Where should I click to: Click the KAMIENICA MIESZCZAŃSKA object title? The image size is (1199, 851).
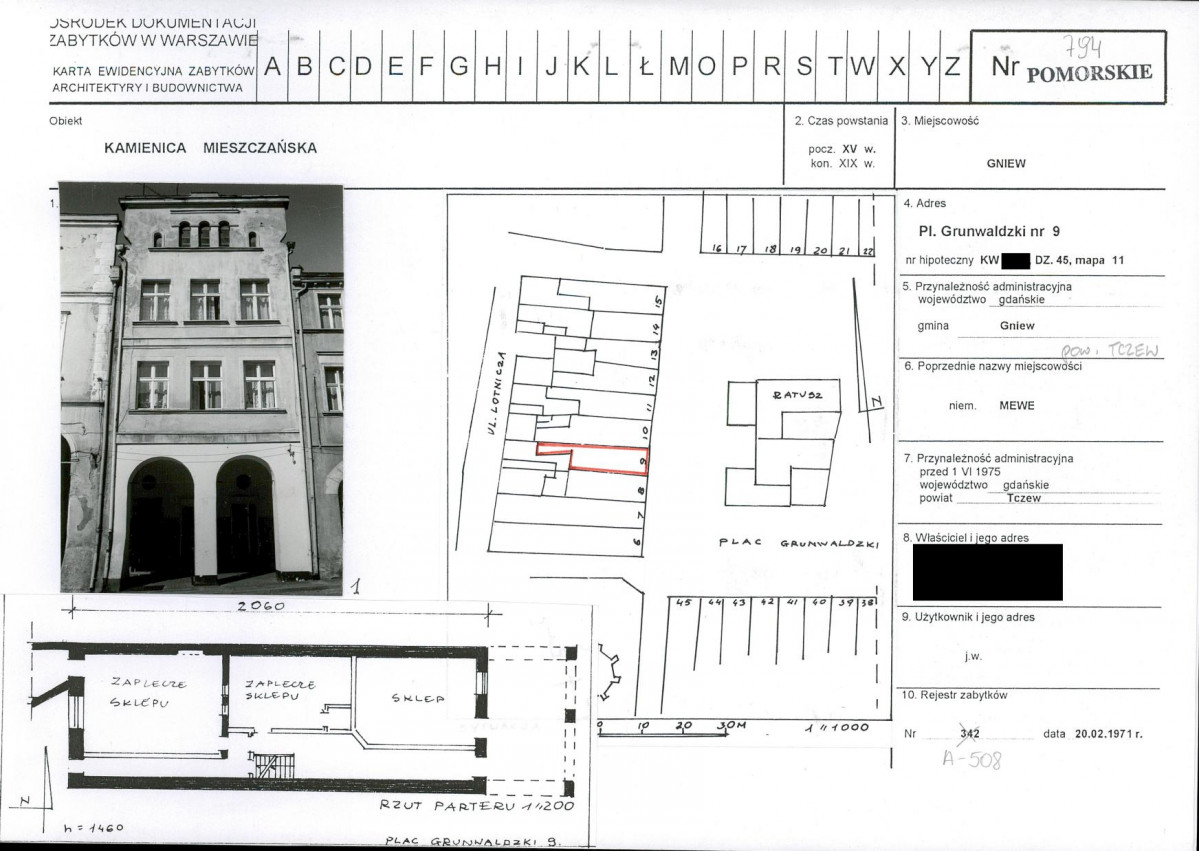210,148
